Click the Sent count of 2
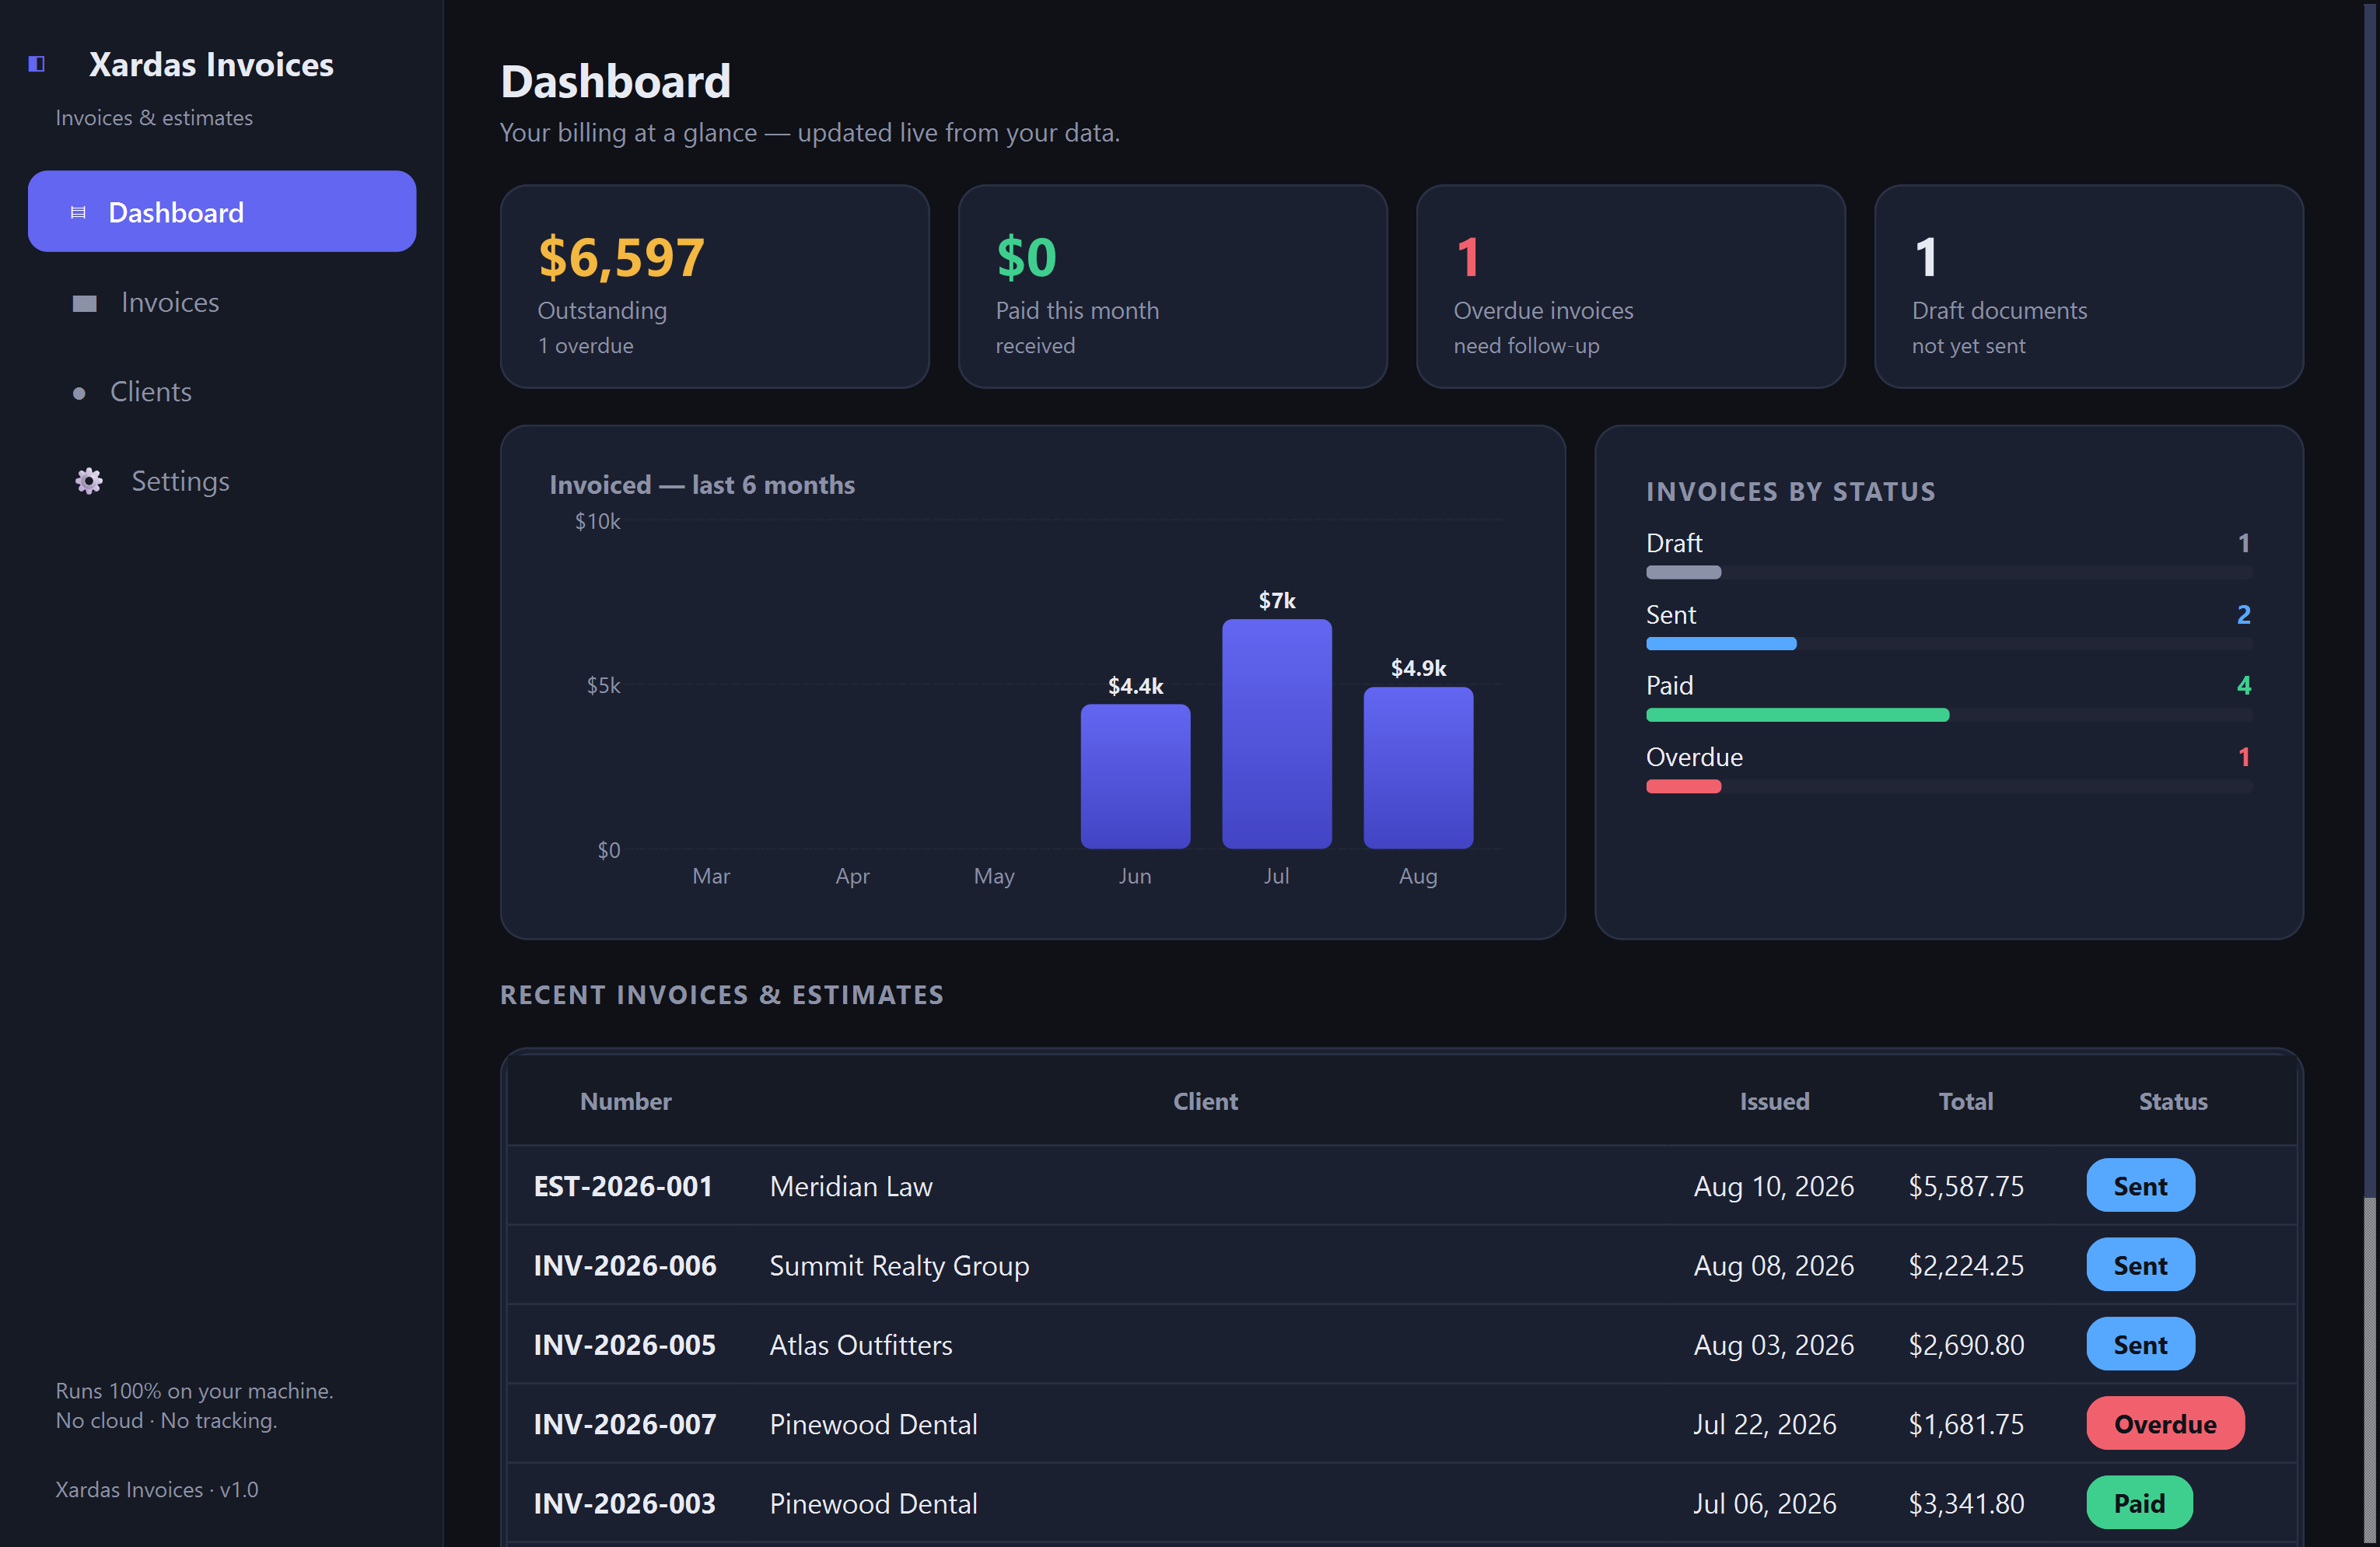2380x1547 pixels. point(2243,614)
